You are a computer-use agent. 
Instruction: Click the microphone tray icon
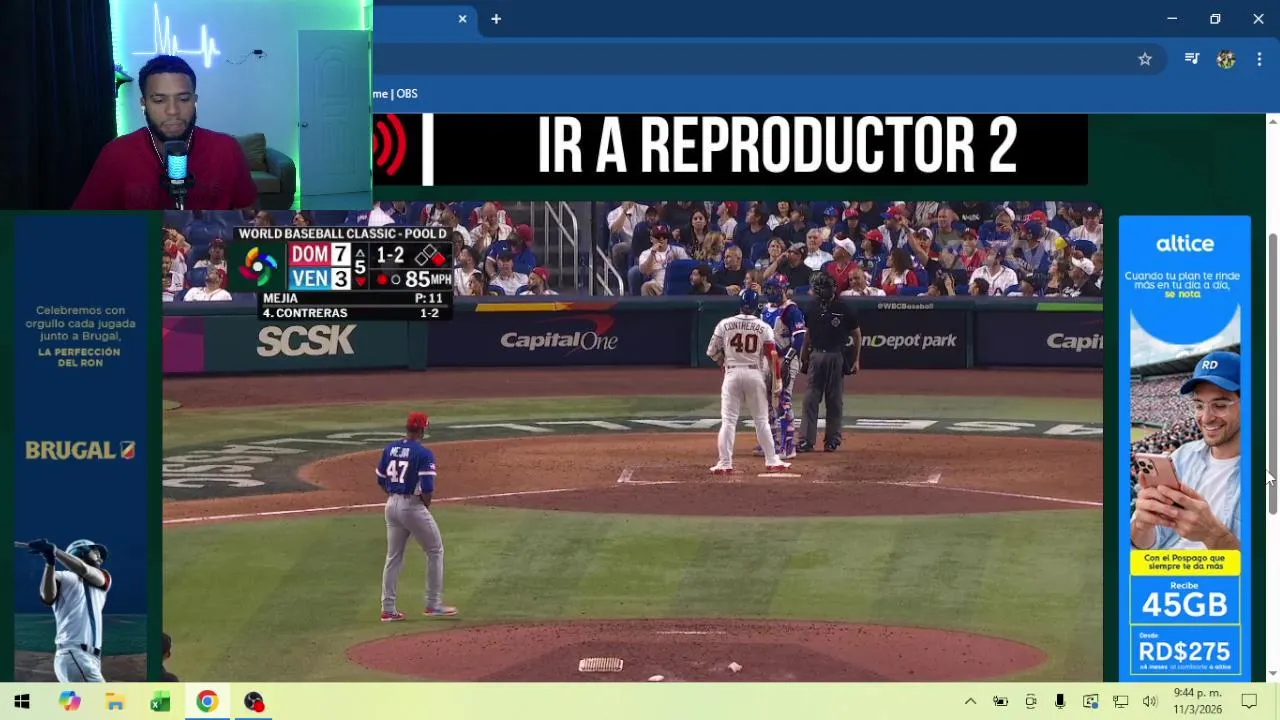pos(1060,702)
